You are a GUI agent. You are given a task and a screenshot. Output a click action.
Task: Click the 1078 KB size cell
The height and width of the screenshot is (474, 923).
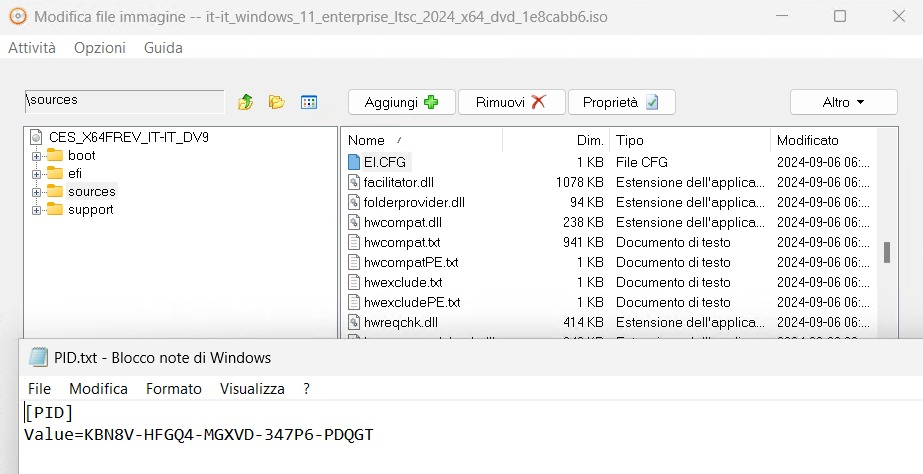(579, 183)
